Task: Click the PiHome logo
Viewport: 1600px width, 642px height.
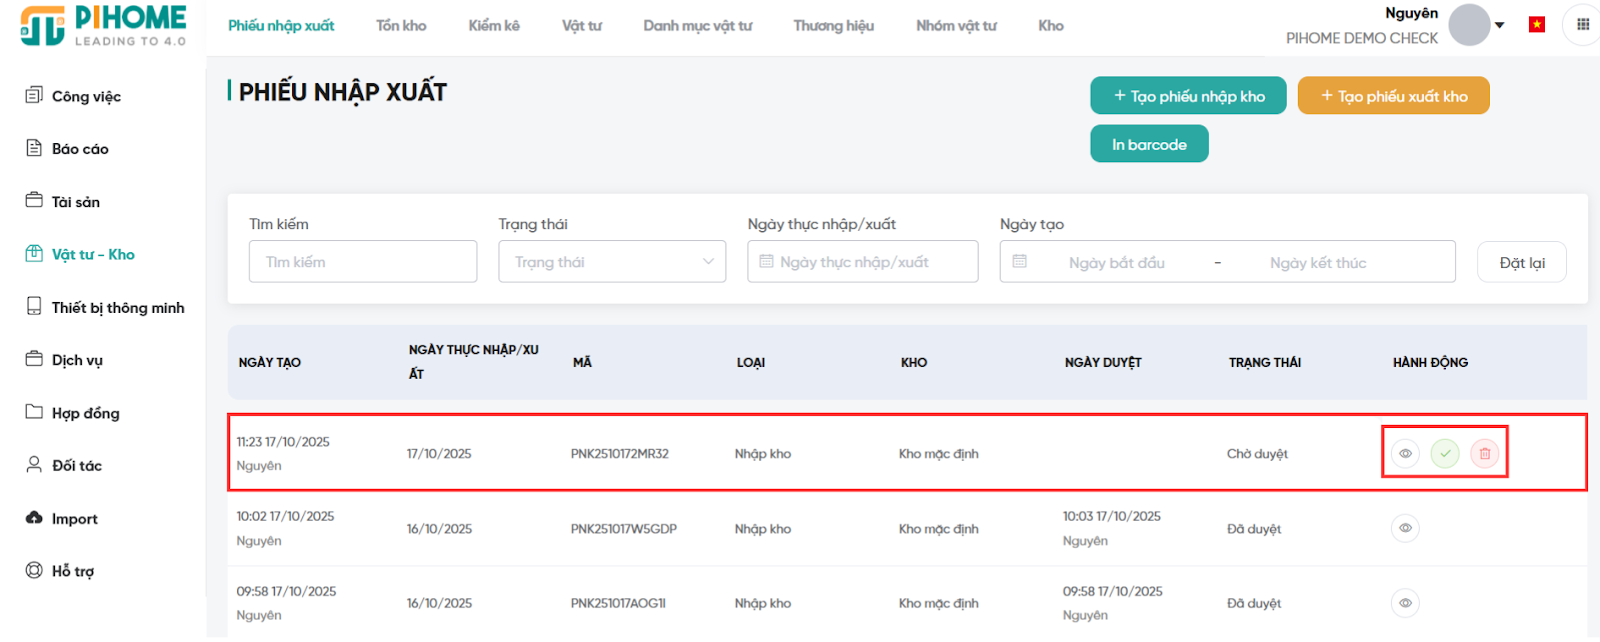Action: point(104,26)
